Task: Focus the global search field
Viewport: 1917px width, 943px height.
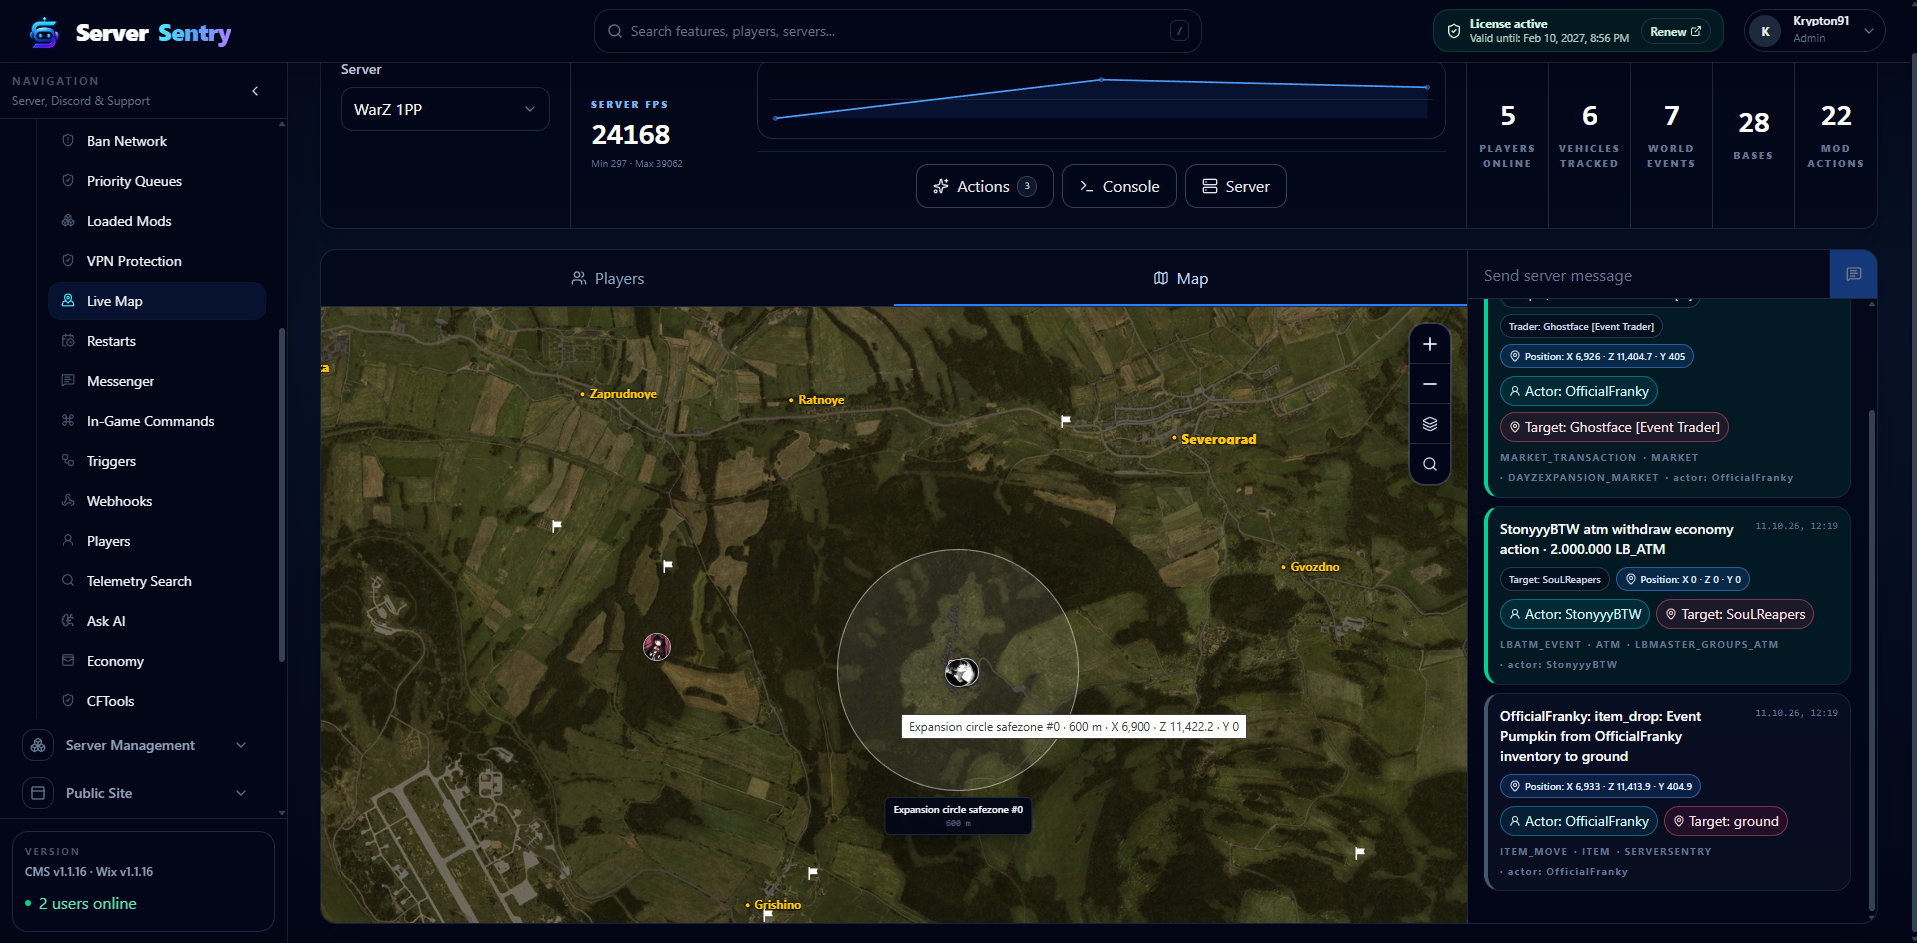Action: (897, 31)
